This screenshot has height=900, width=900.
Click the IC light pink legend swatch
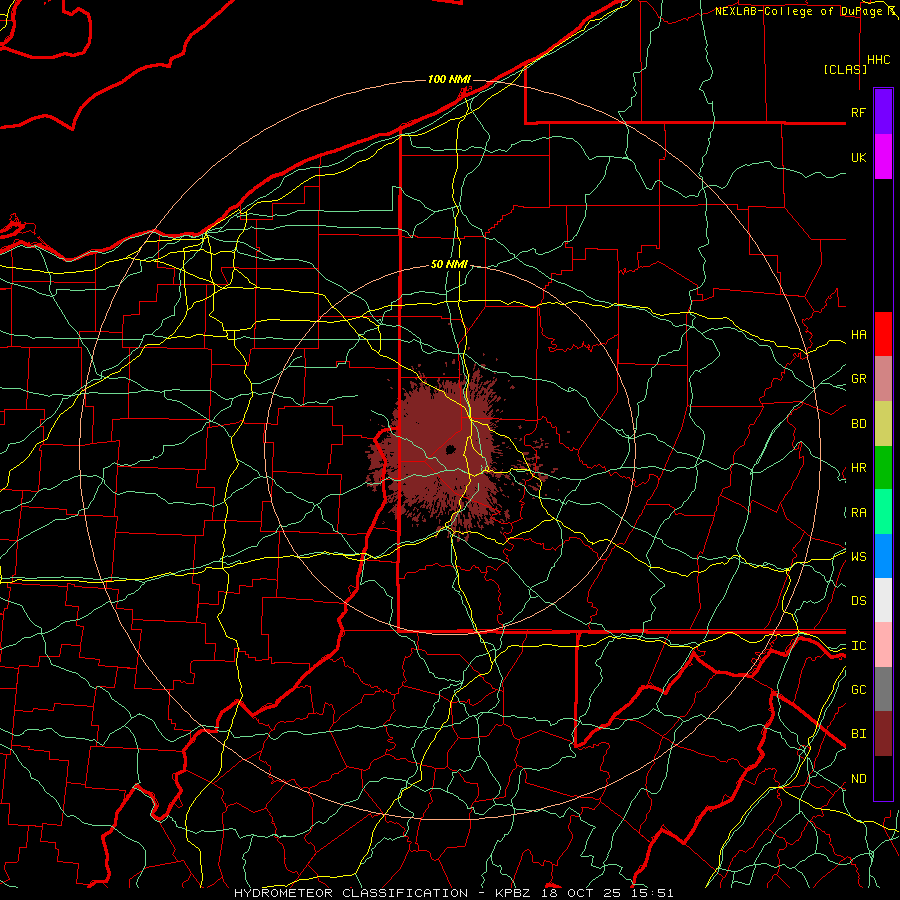tap(883, 645)
